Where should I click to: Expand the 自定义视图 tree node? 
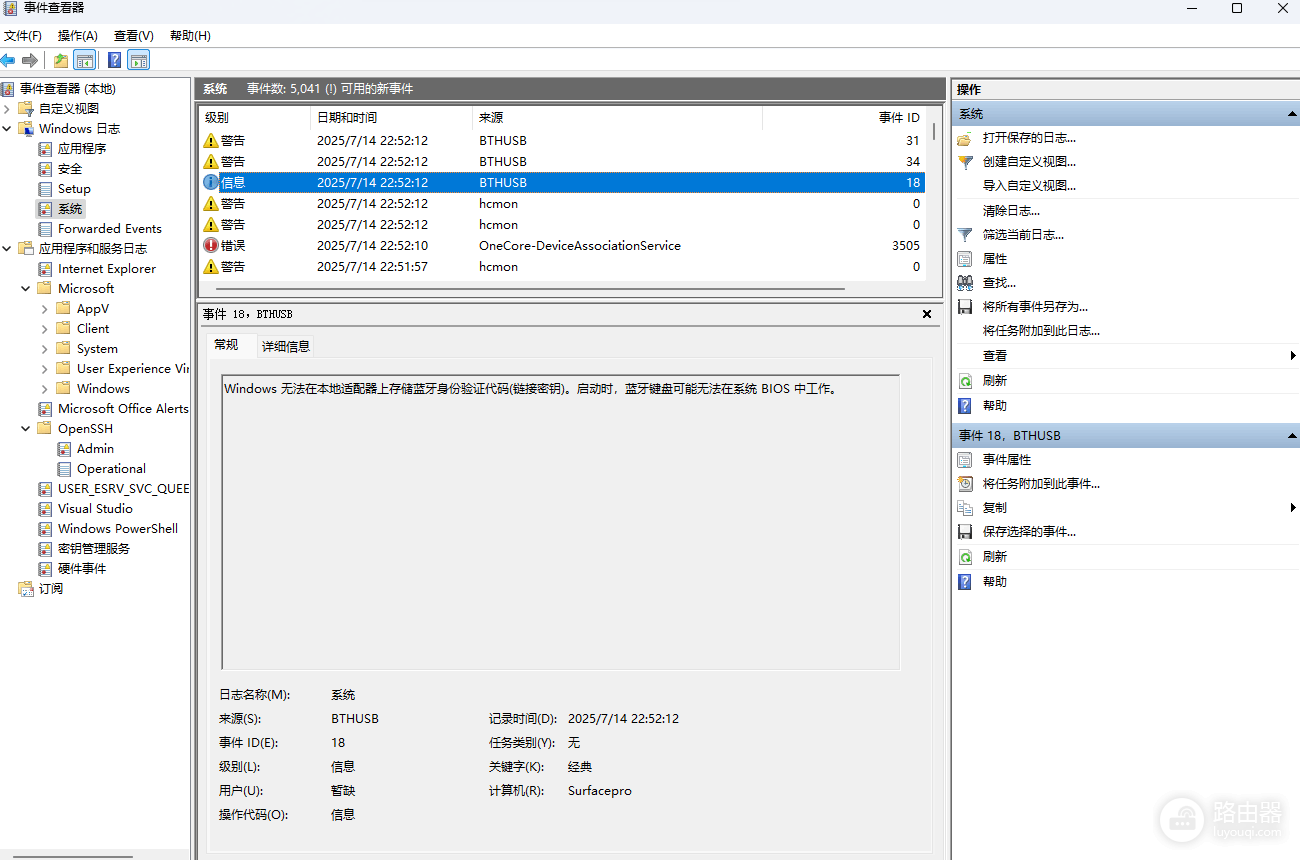[x=7, y=109]
